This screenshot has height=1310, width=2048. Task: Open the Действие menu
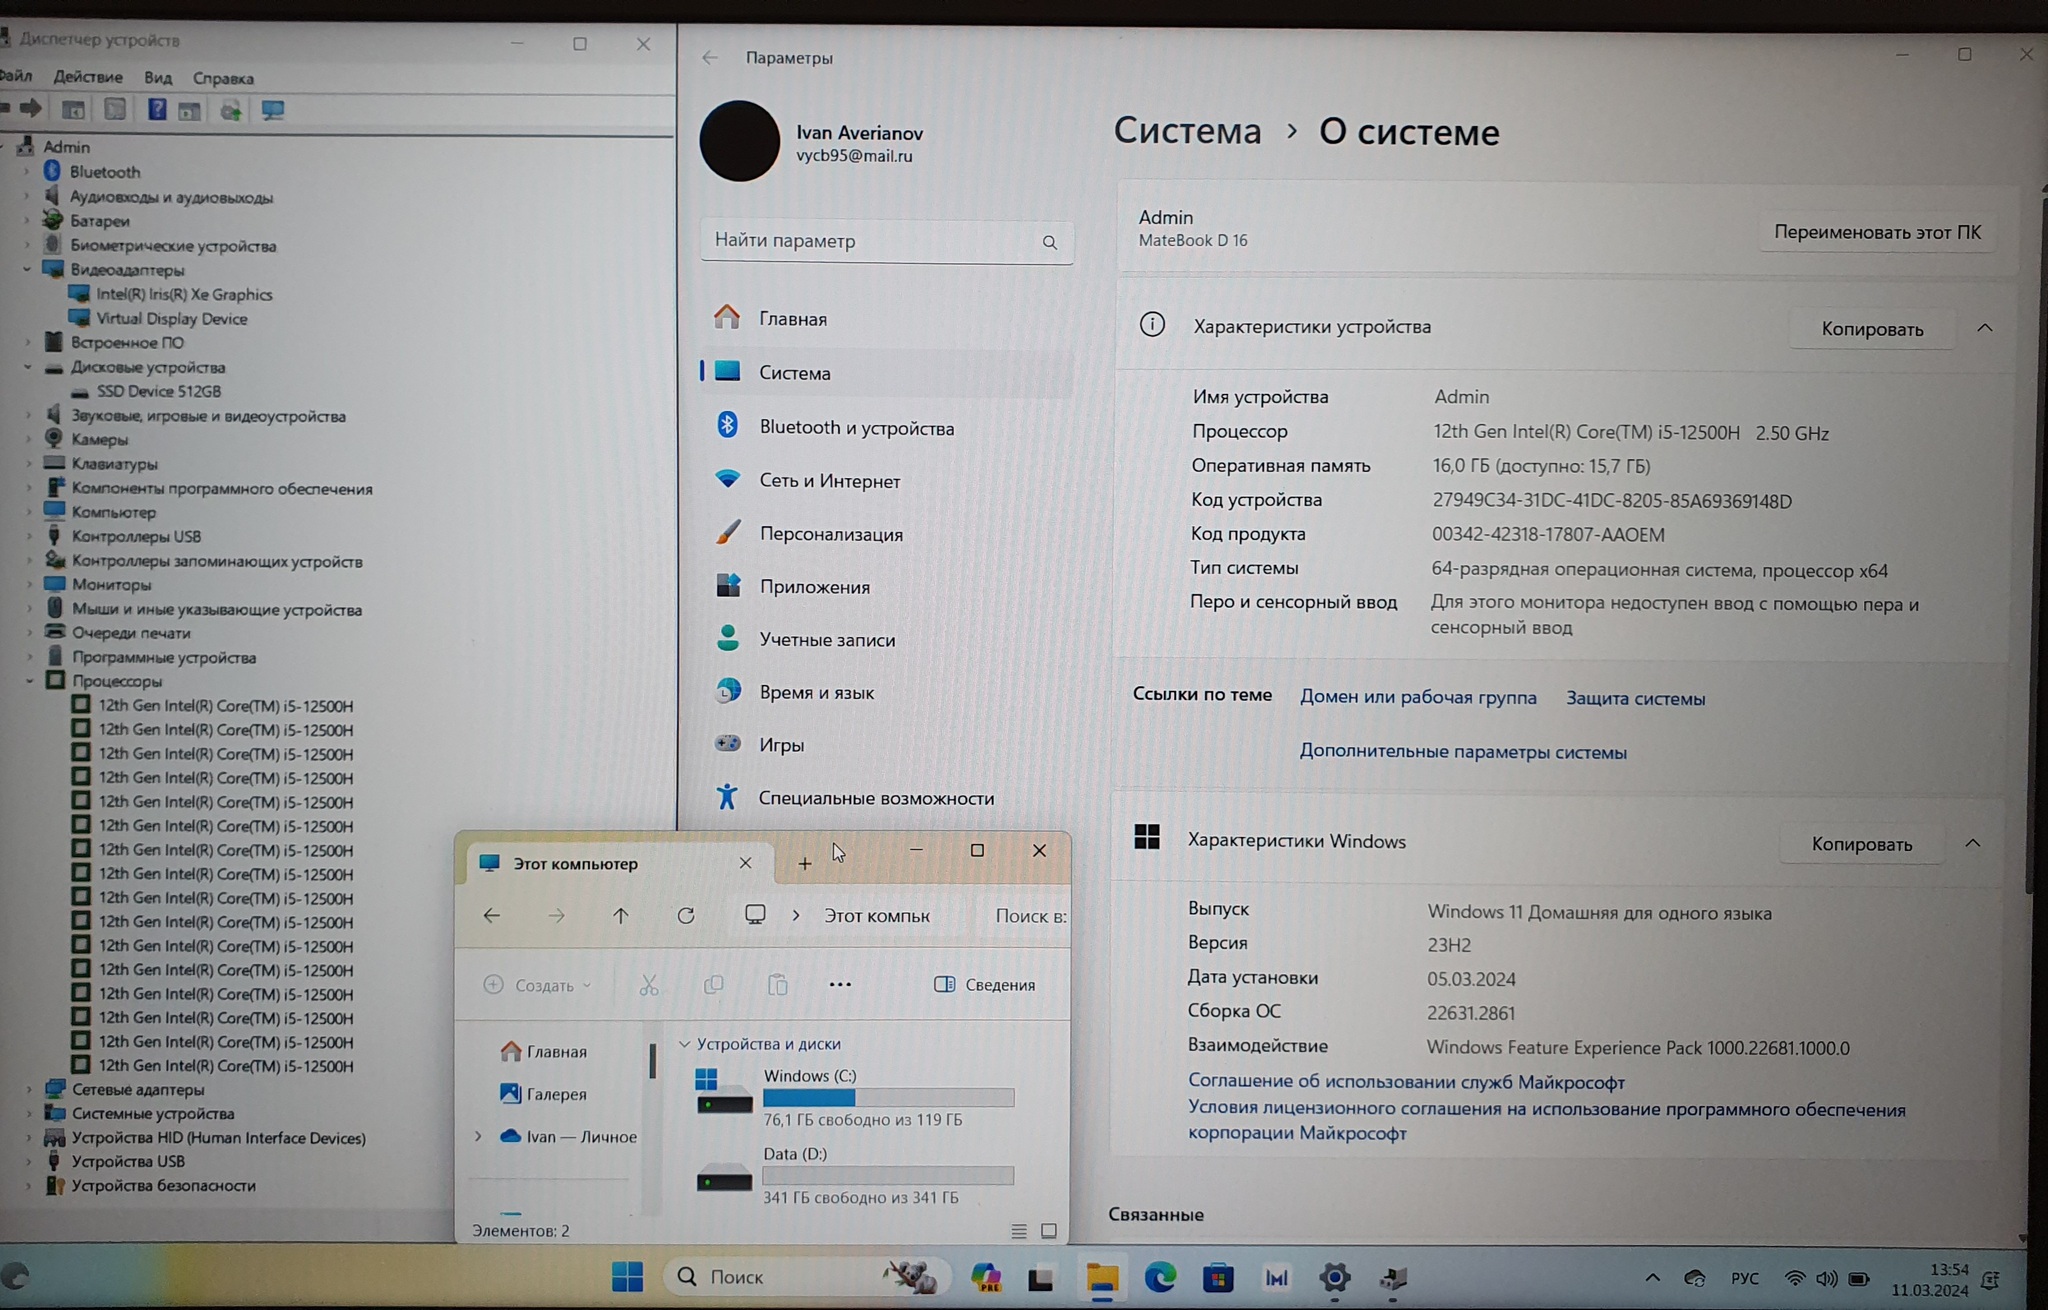88,77
